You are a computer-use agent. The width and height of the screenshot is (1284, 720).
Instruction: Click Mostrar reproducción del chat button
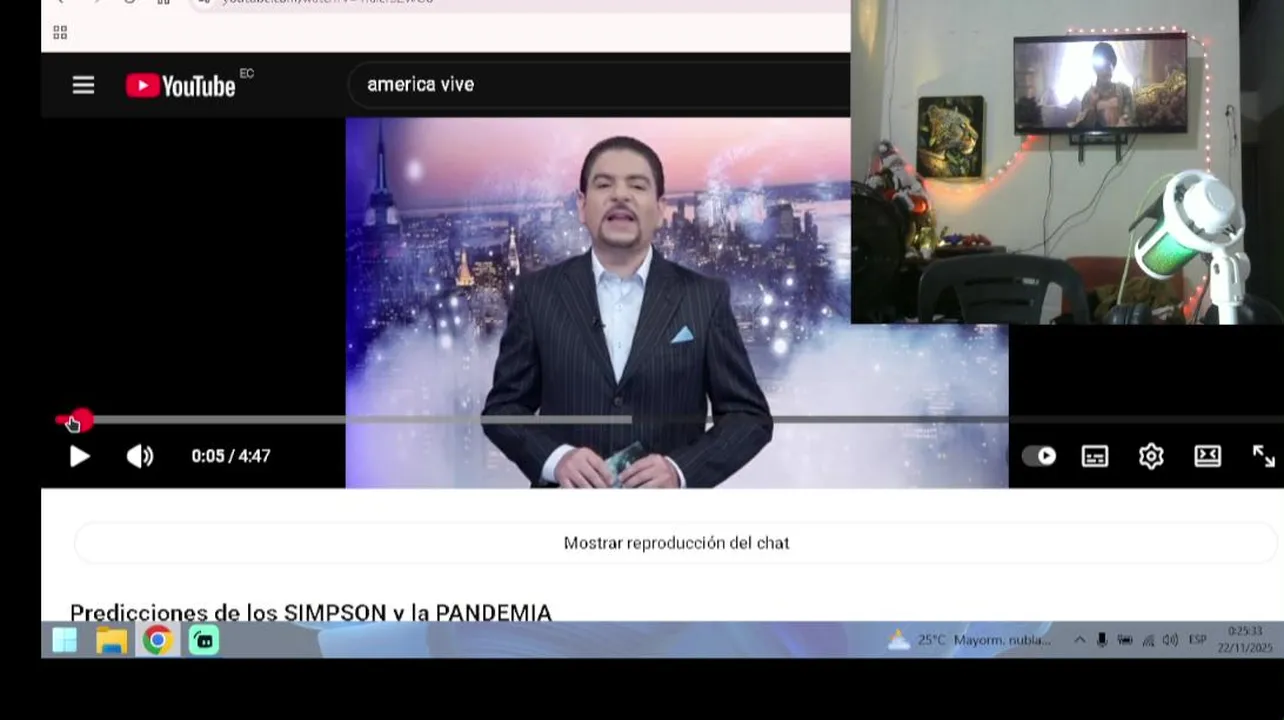676,543
